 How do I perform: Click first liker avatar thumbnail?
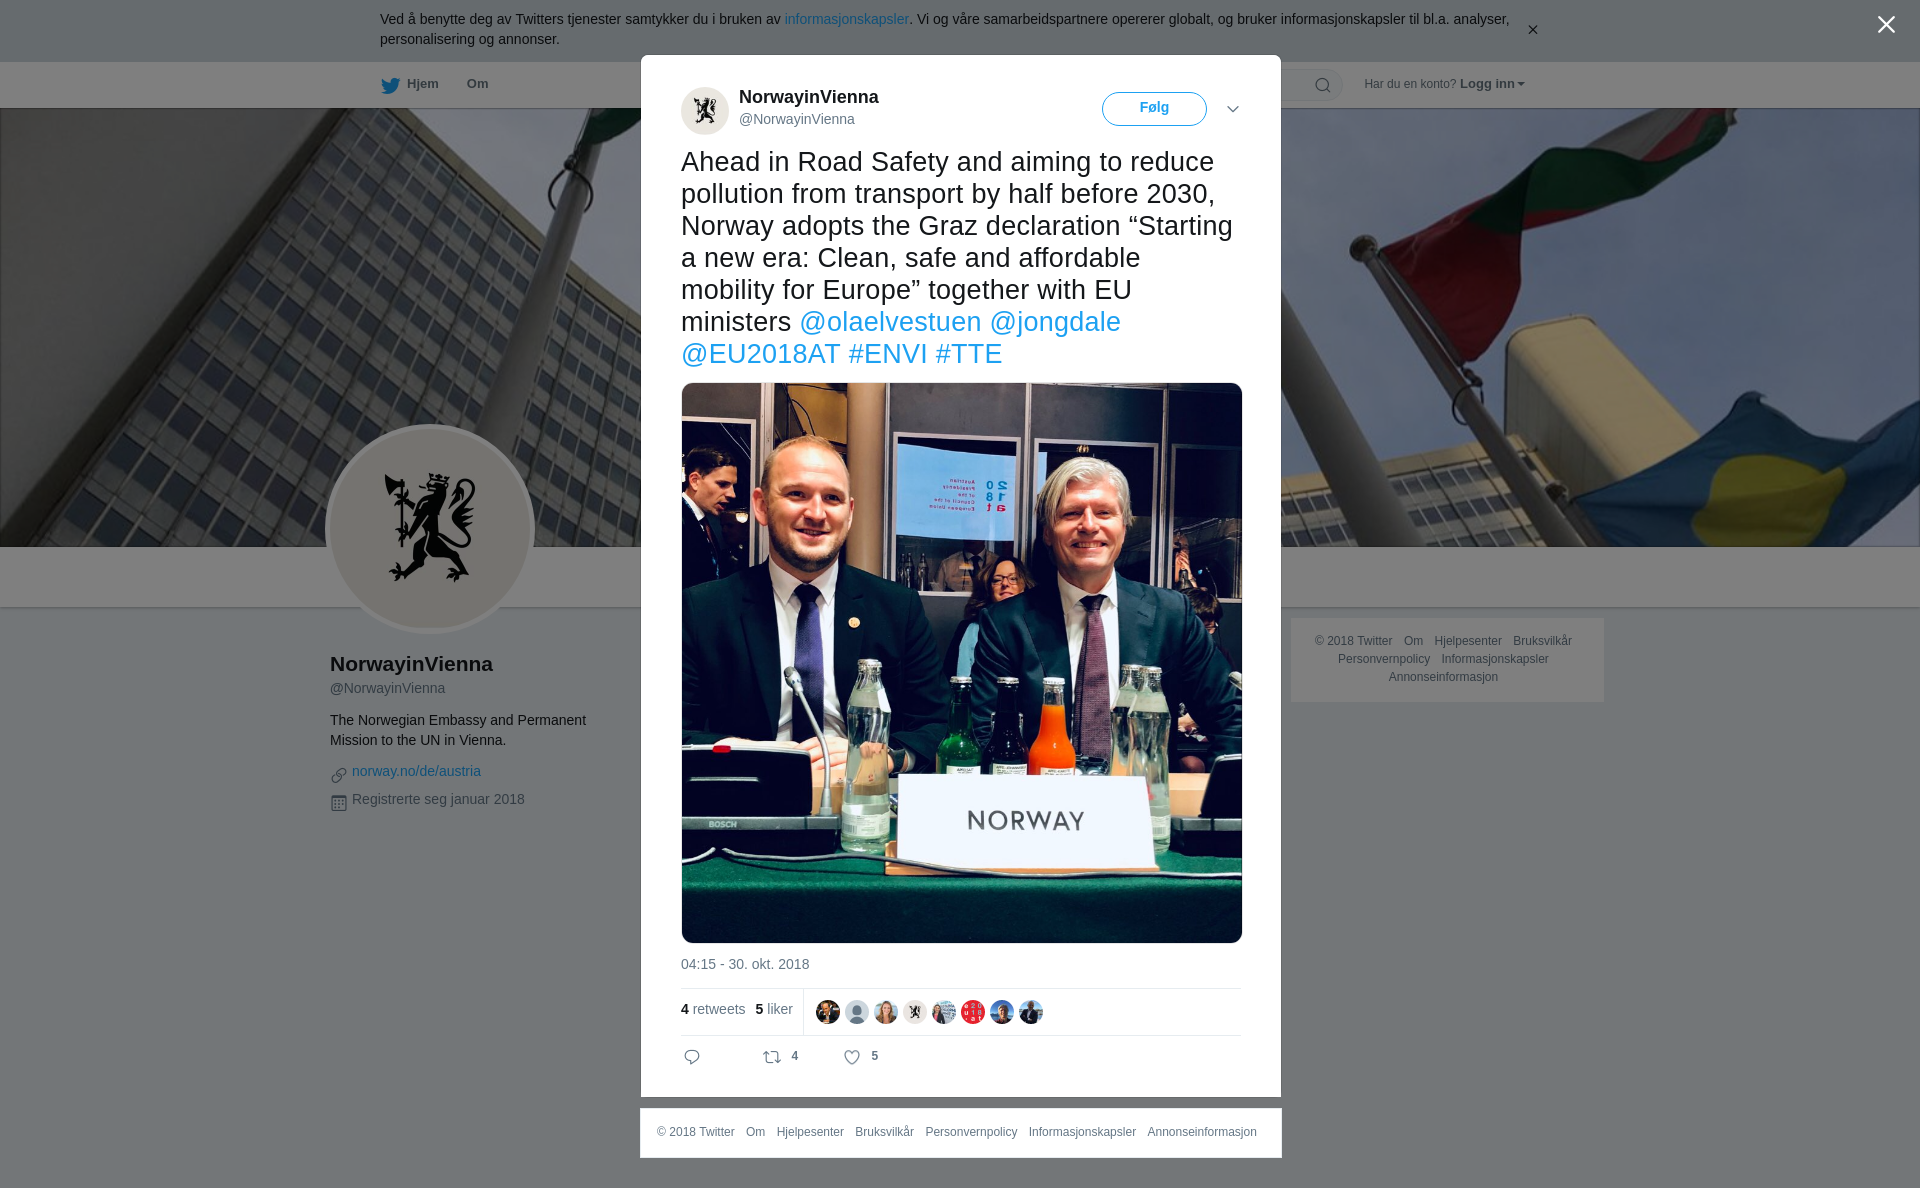pyautogui.click(x=828, y=1012)
